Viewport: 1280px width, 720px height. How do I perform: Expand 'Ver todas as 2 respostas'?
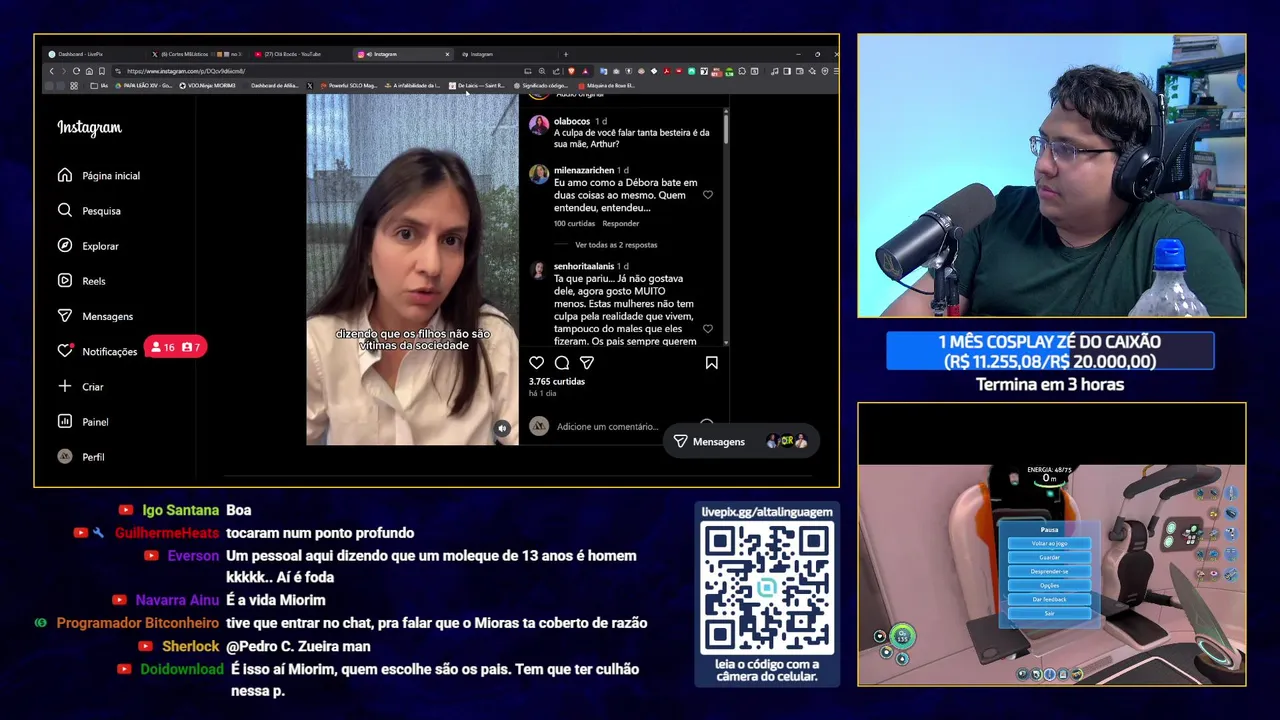click(616, 245)
